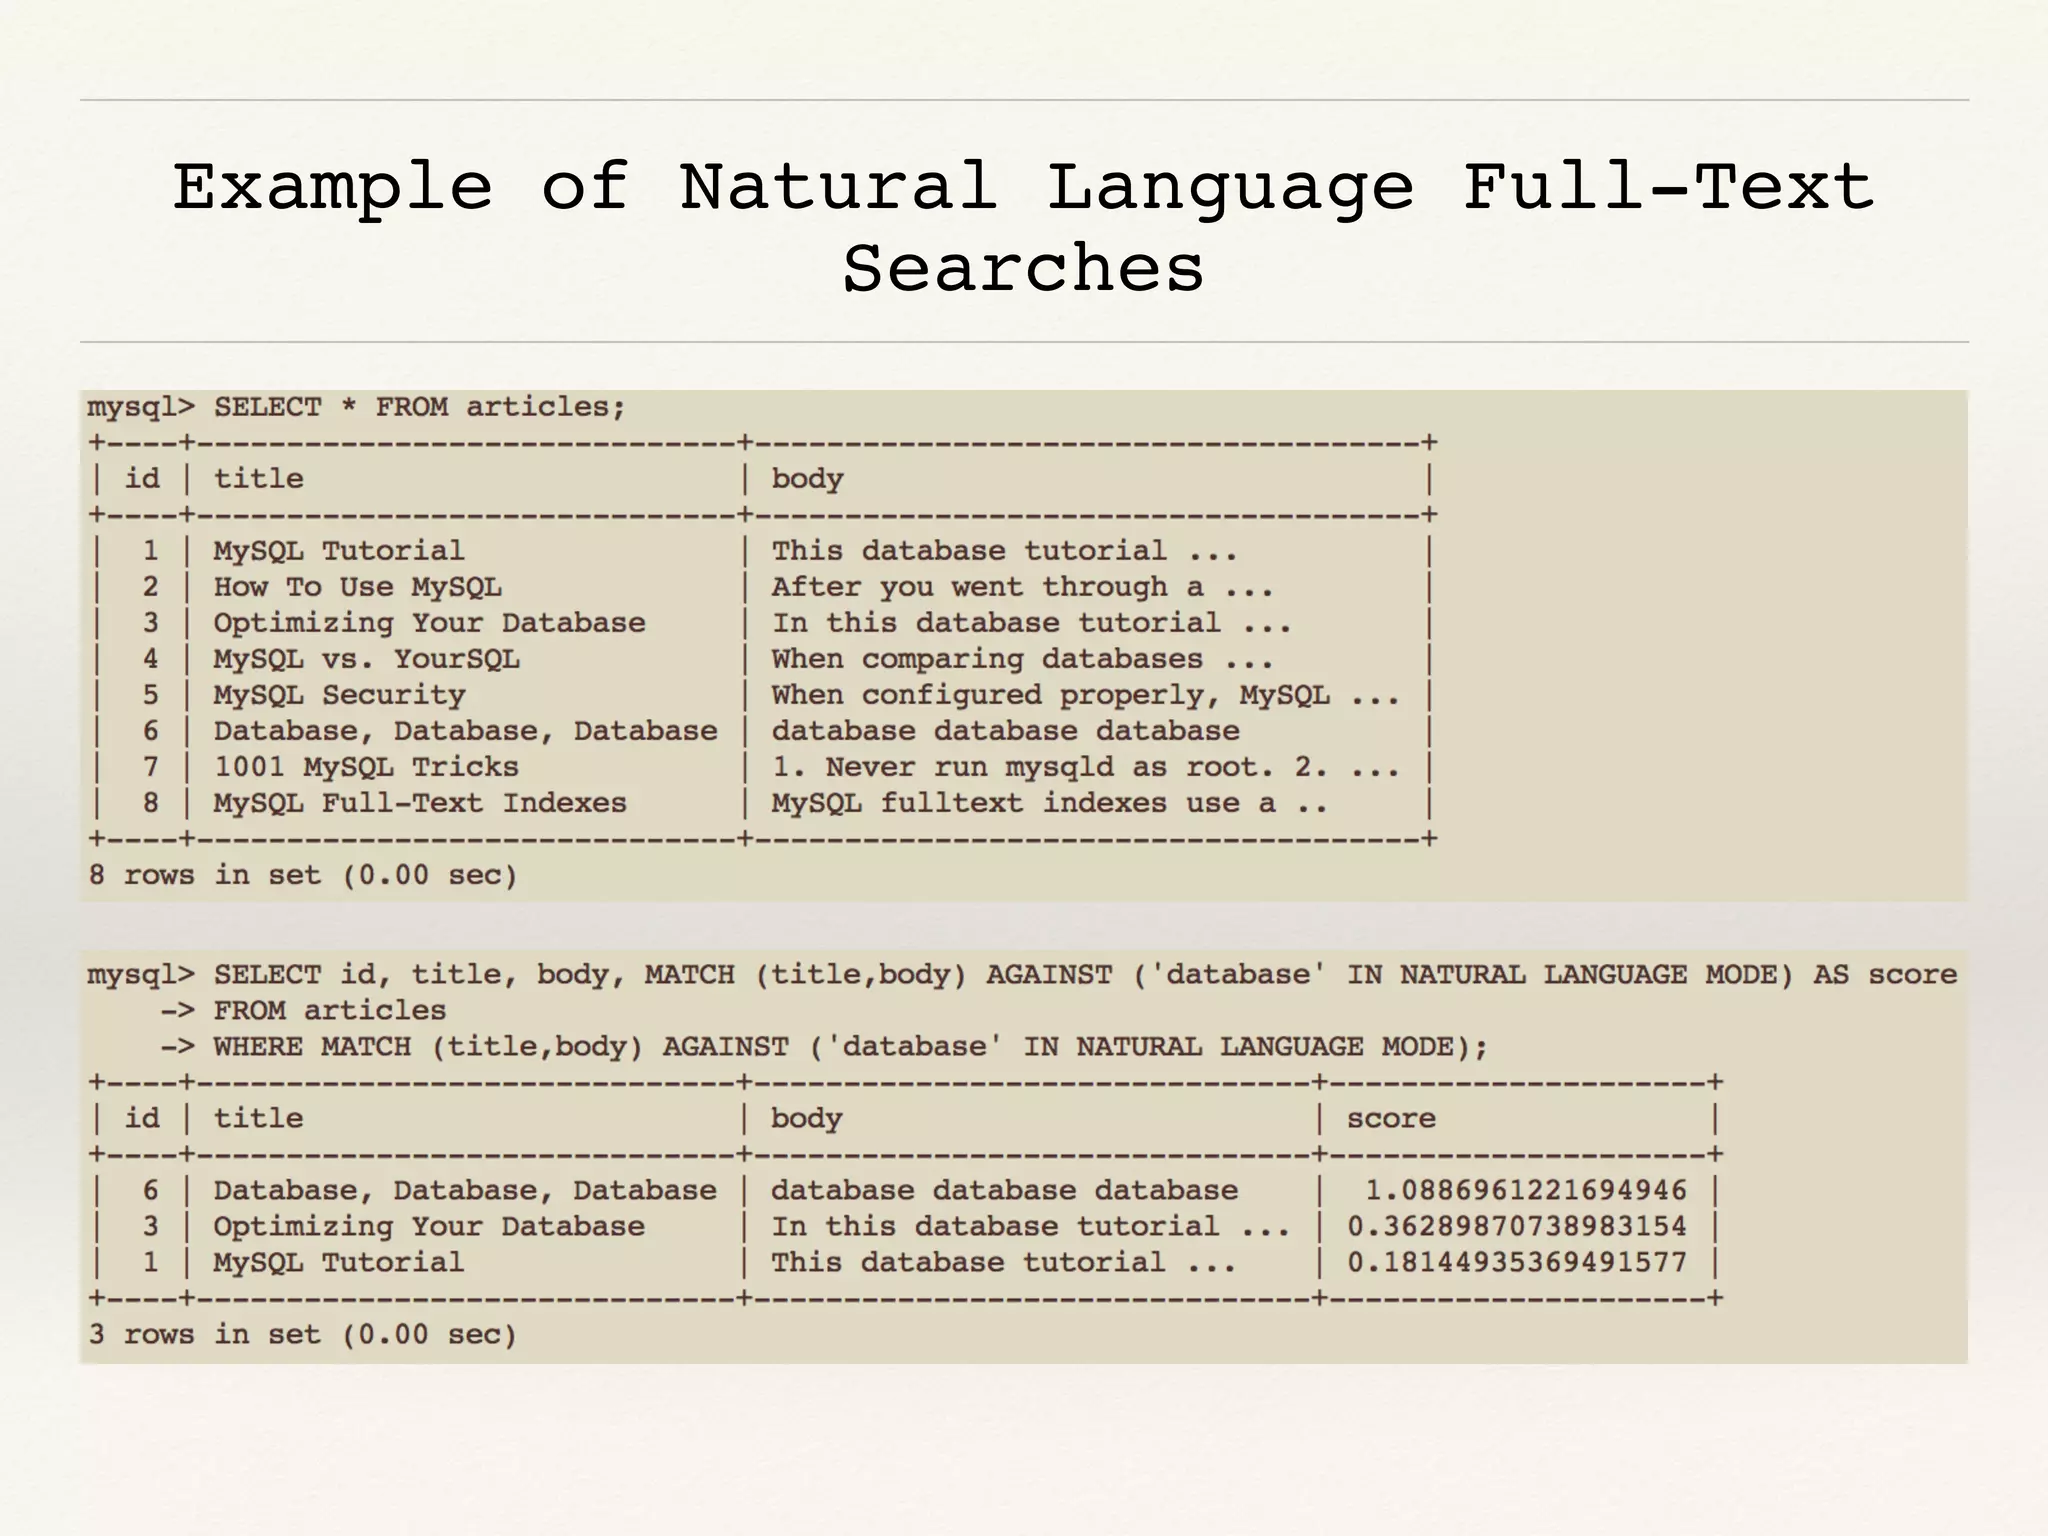
Task: Click 'database database database' in the results table
Action: coord(1004,1190)
